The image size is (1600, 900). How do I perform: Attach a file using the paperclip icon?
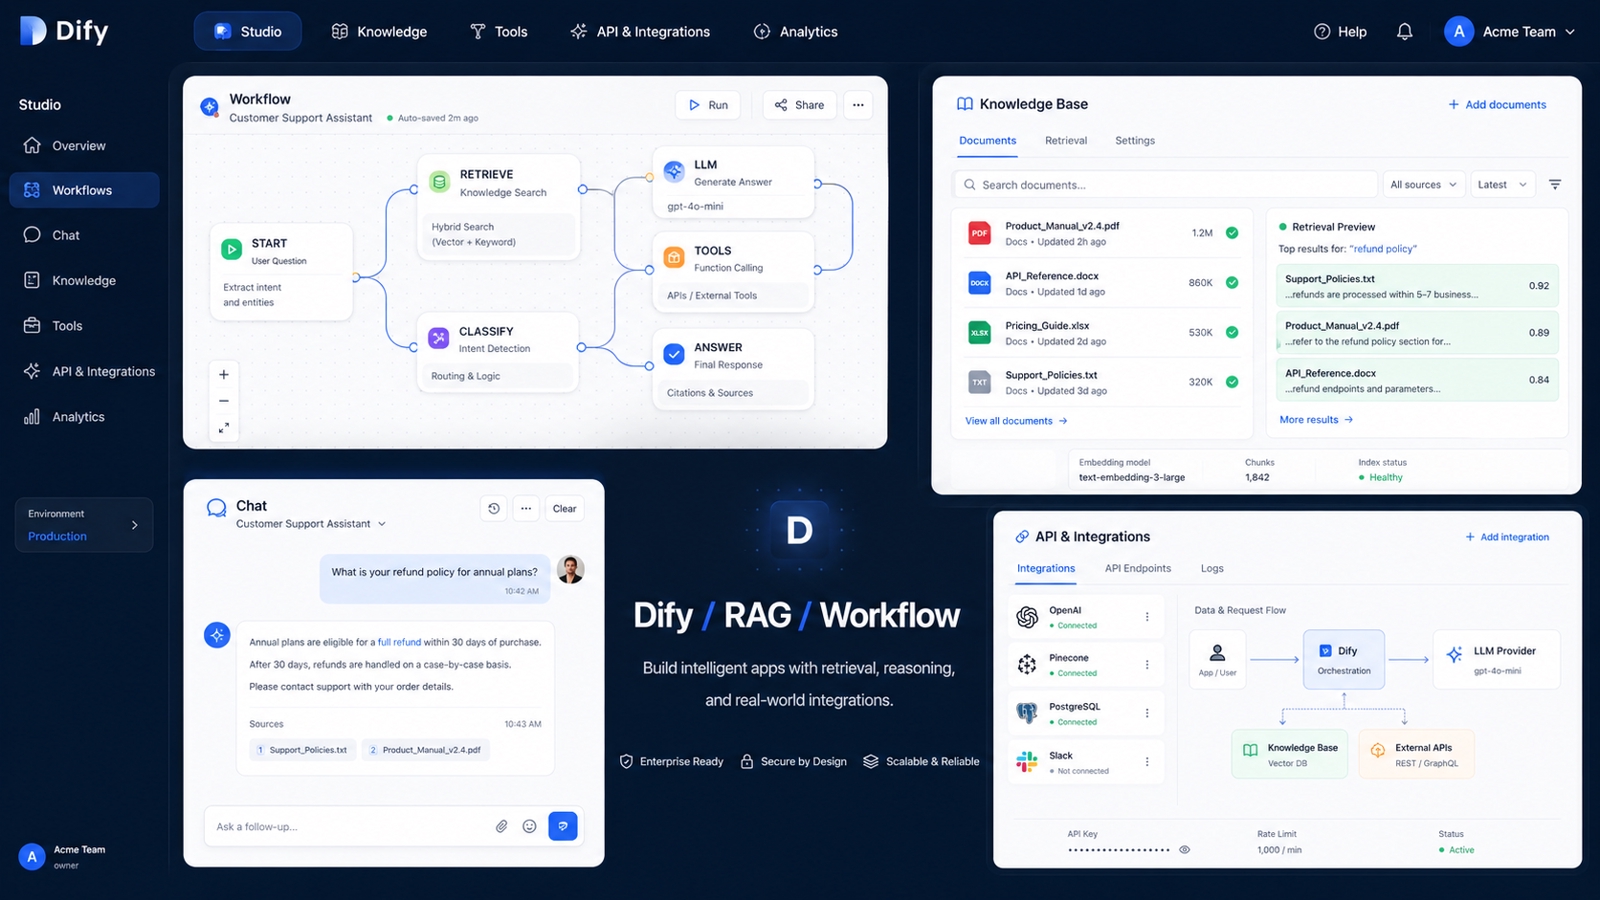click(x=502, y=826)
